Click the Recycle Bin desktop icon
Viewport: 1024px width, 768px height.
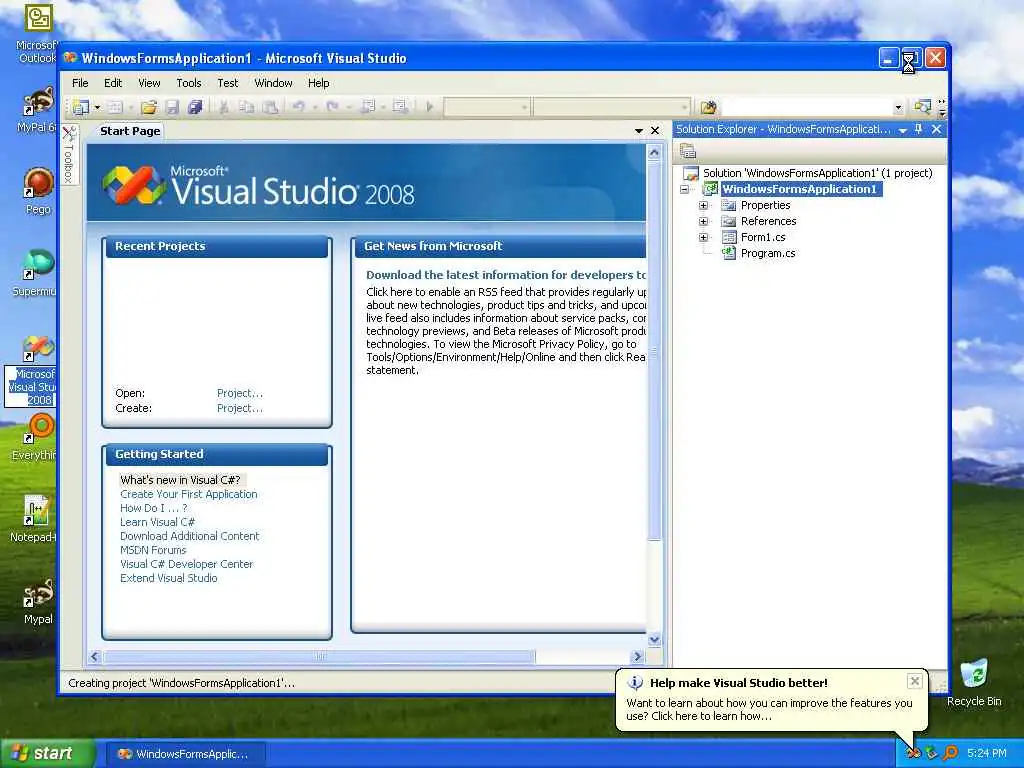974,682
